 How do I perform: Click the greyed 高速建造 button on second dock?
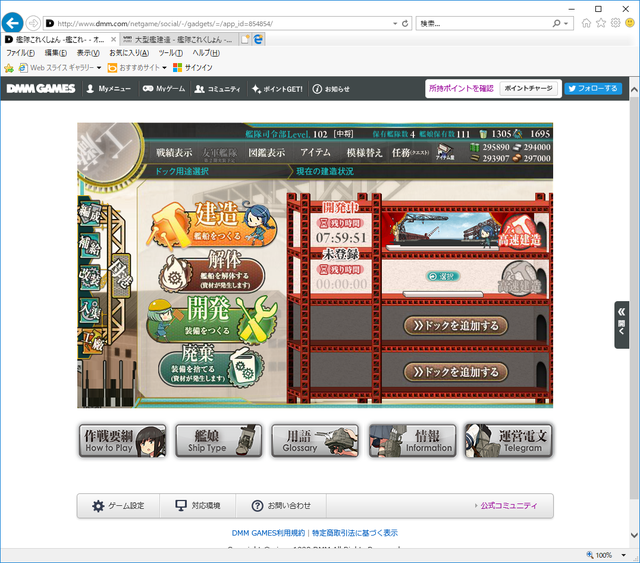point(519,278)
